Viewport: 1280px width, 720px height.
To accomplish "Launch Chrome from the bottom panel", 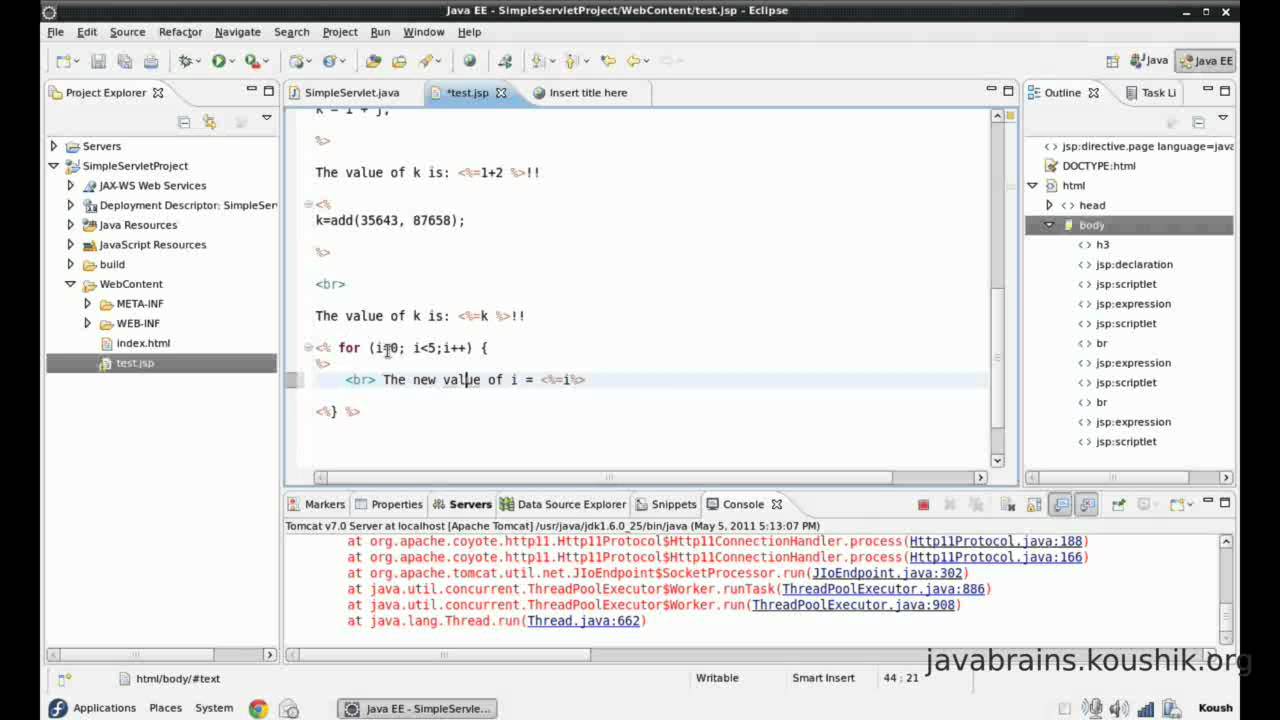I will coord(258,709).
